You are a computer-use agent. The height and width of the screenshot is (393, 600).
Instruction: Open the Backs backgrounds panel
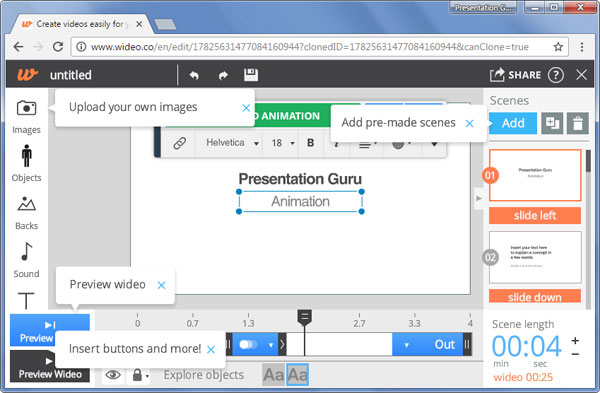tap(26, 213)
